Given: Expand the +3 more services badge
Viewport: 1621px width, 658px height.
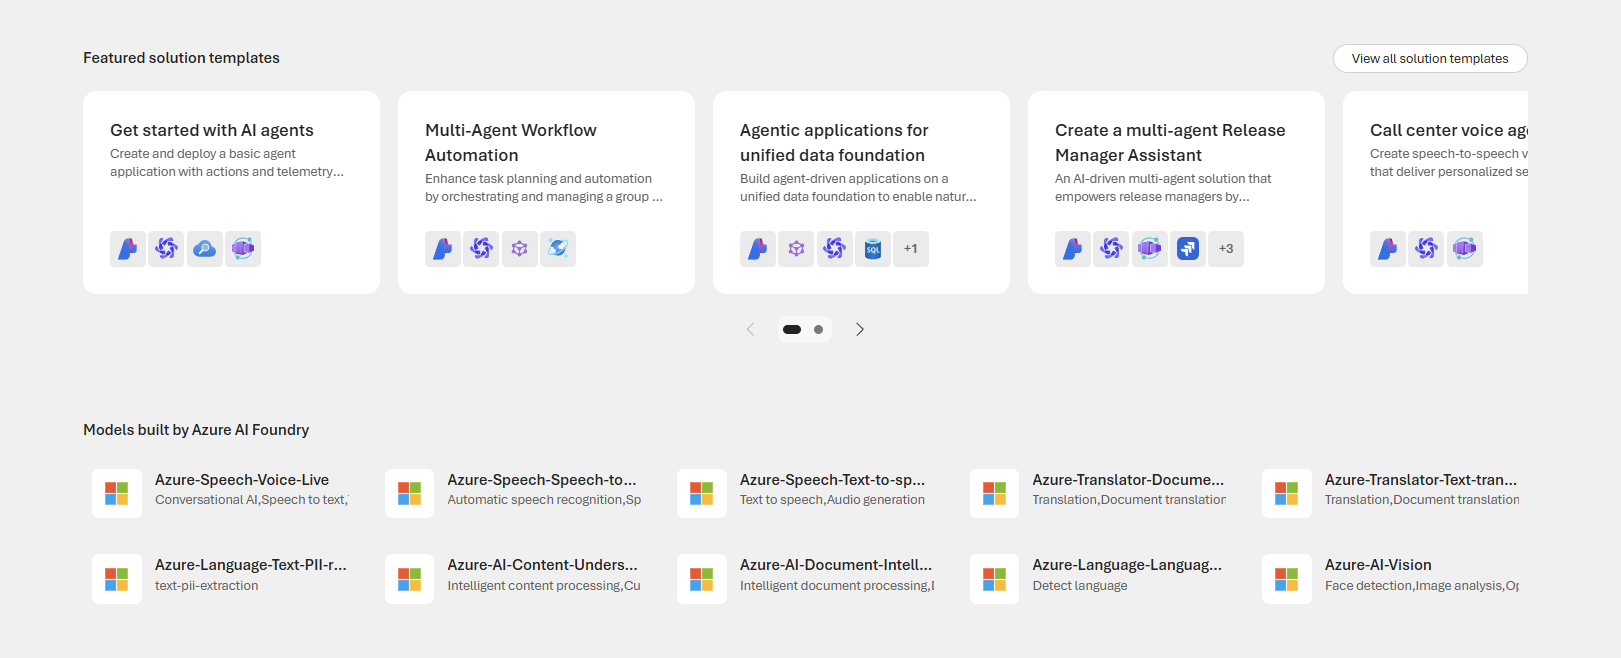Looking at the screenshot, I should tap(1226, 249).
